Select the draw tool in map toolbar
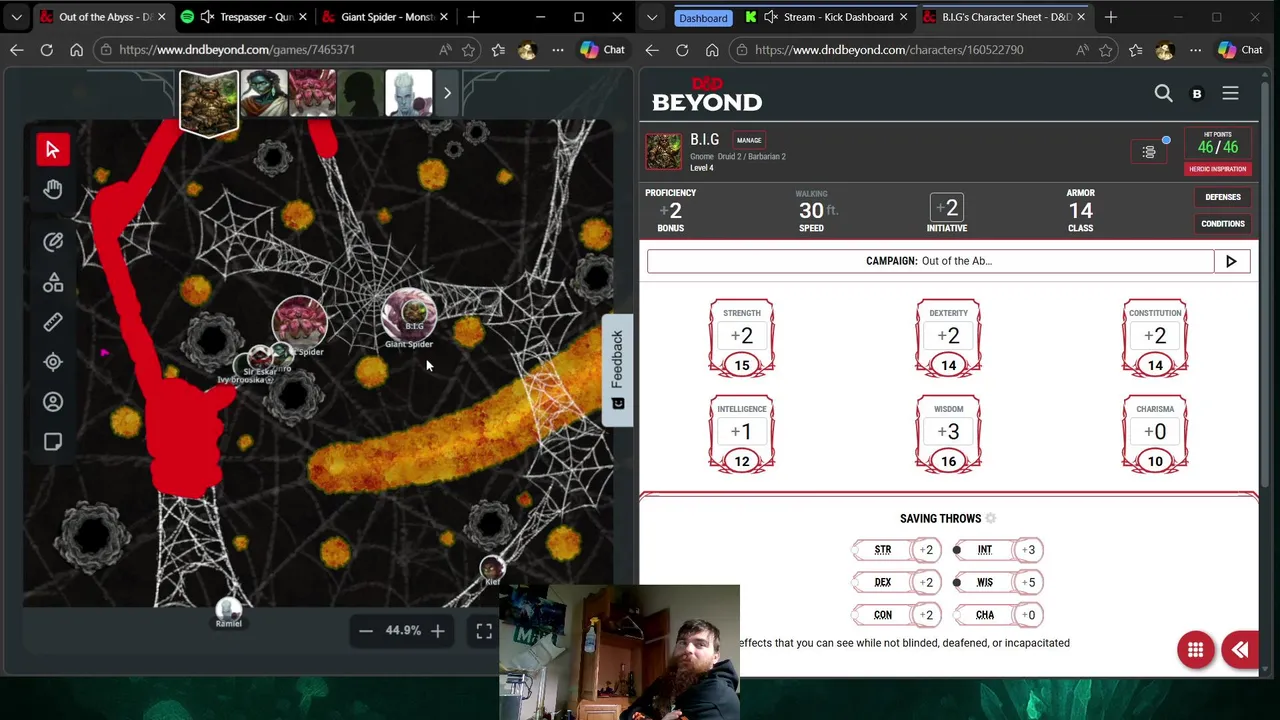Viewport: 1280px width, 720px height. (x=52, y=242)
